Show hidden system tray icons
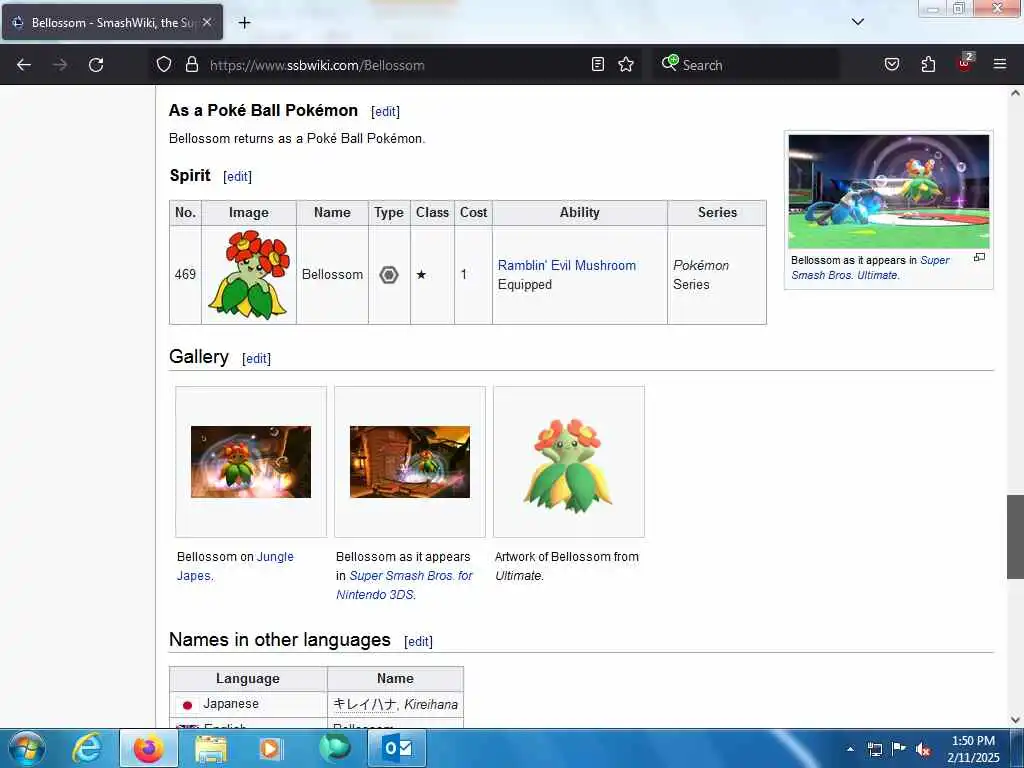Screen dimensions: 1024x768 [x=850, y=749]
